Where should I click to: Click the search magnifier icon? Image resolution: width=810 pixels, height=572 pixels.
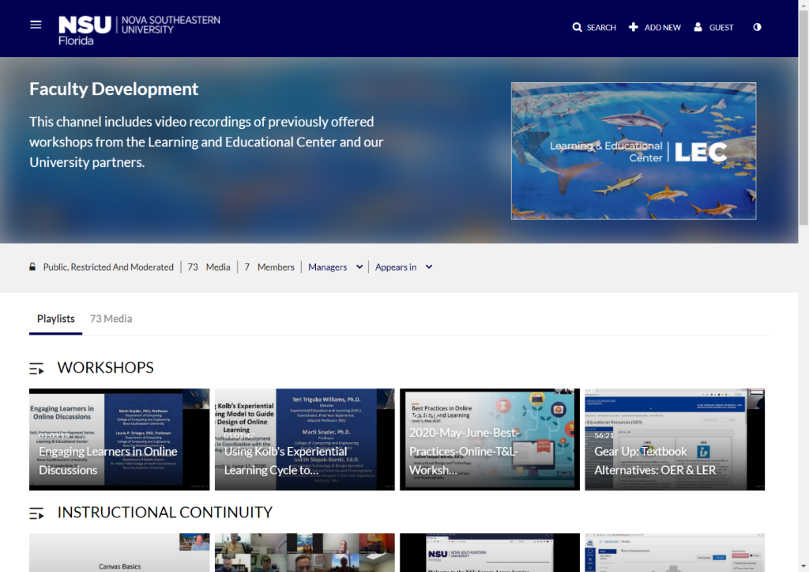577,27
